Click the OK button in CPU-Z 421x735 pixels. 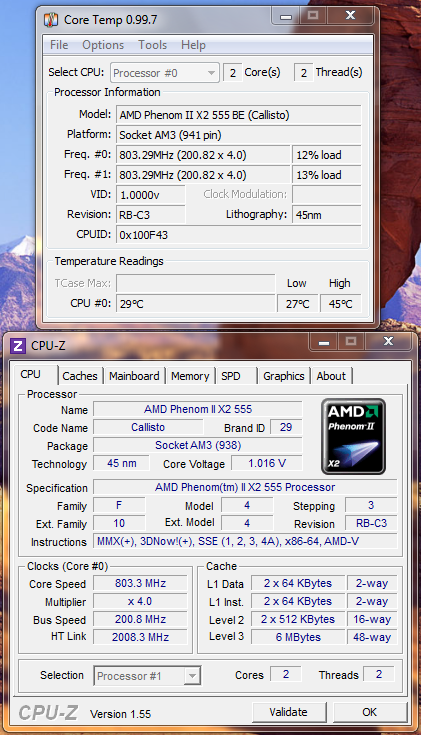pyautogui.click(x=369, y=712)
